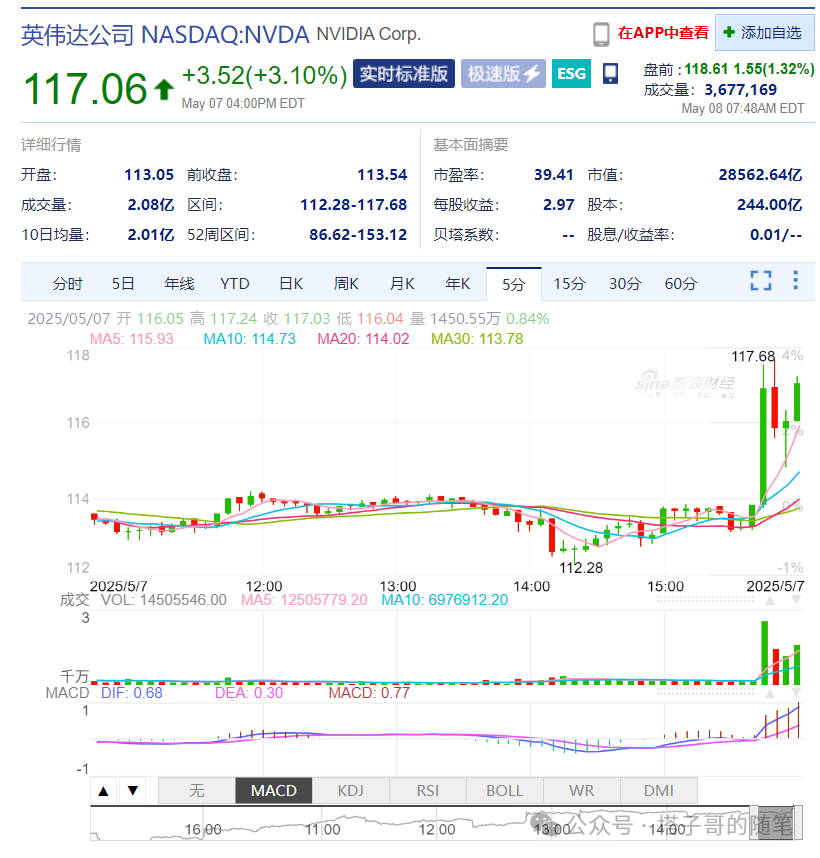Select the 年K chart tab

(458, 283)
